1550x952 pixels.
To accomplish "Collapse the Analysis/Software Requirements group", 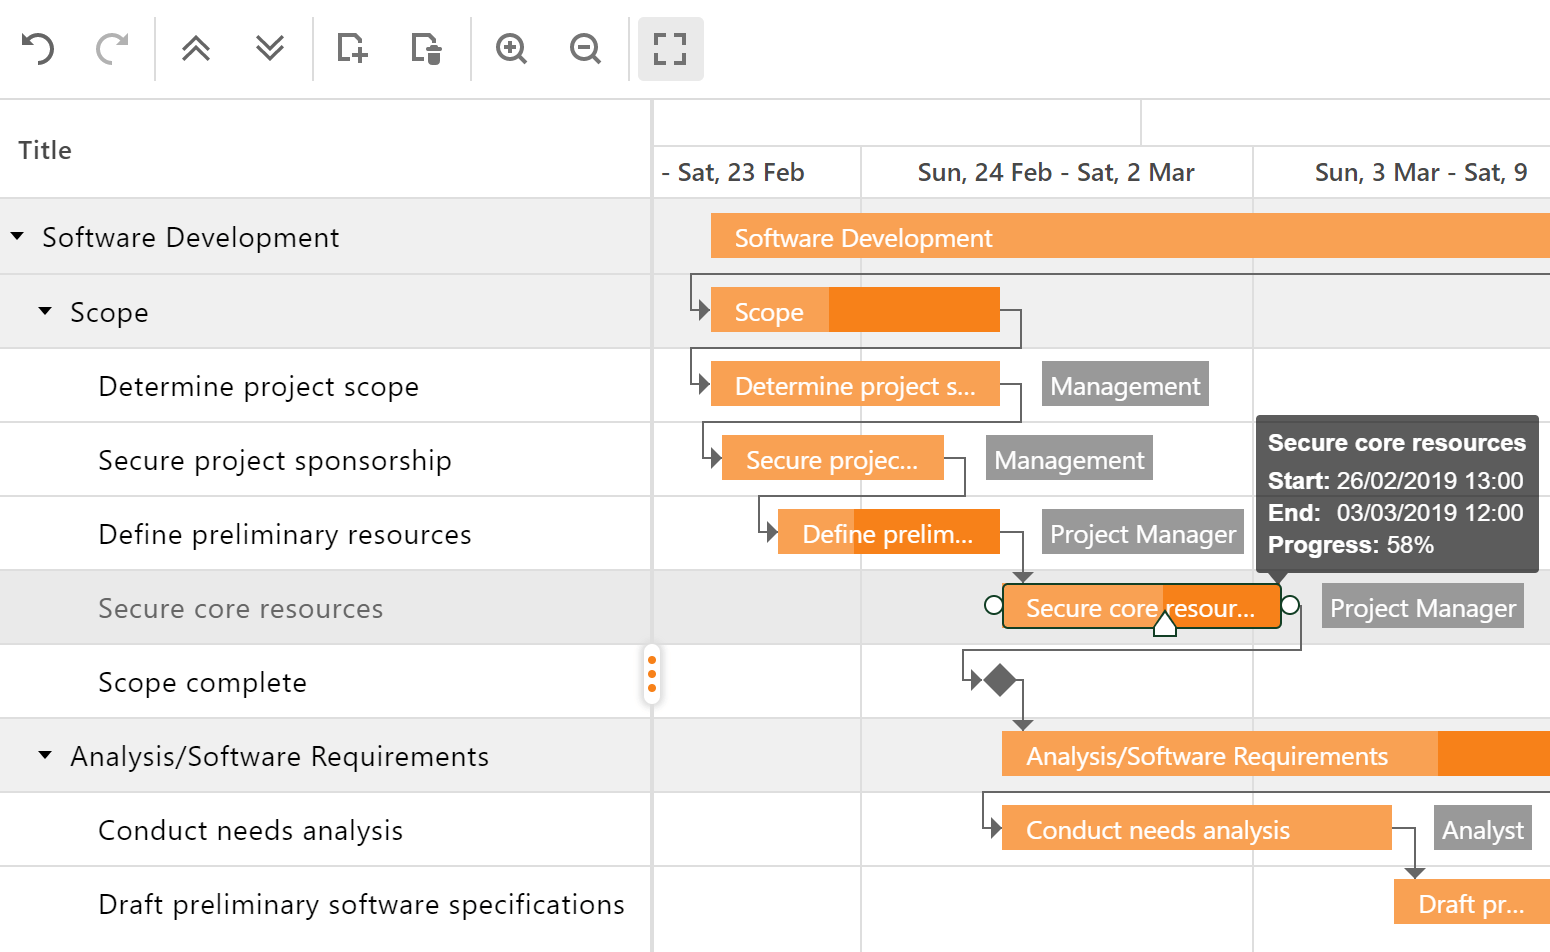I will 44,756.
